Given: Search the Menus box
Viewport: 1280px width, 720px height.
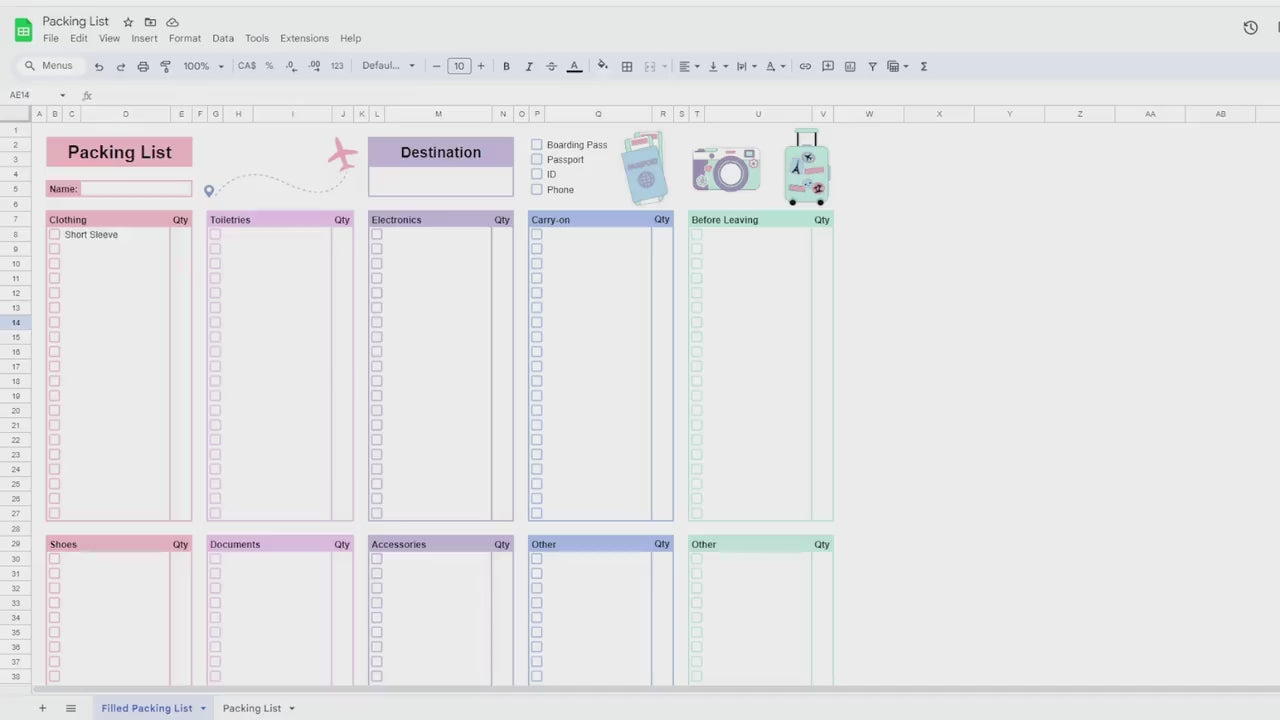Looking at the screenshot, I should 50,66.
